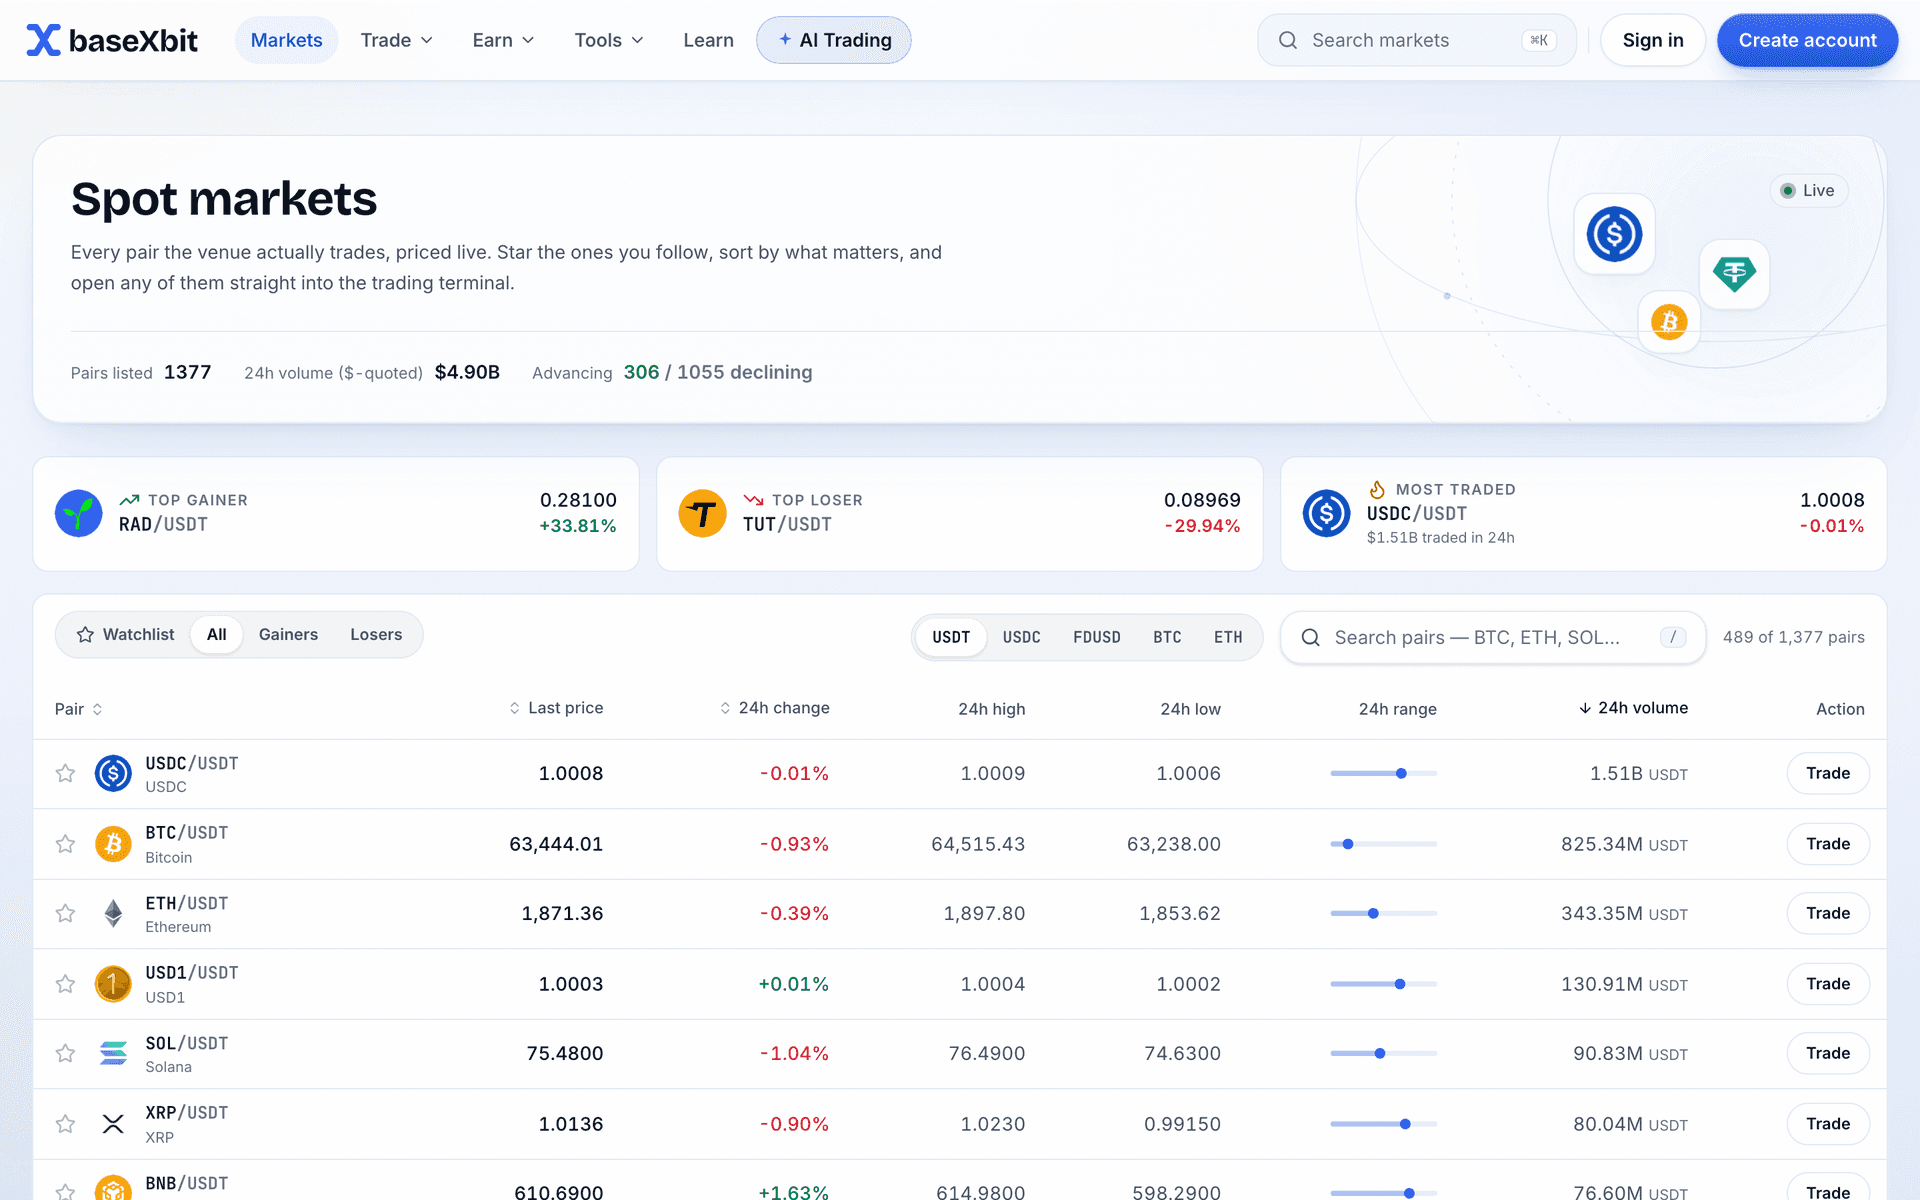This screenshot has height=1200, width=1920.
Task: Click the downward trend arrow beside Top Loser
Action: click(x=753, y=500)
